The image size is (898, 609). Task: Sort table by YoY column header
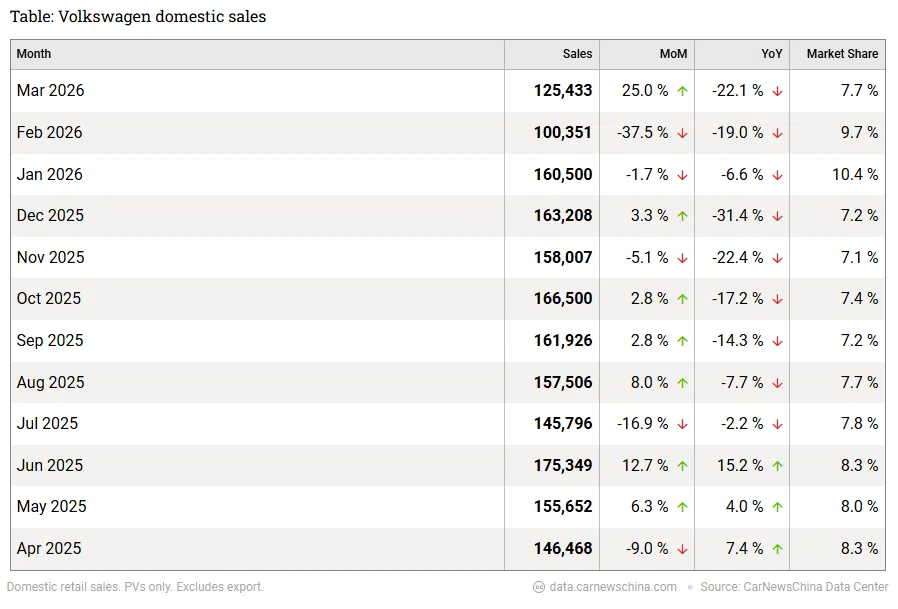(x=772, y=54)
